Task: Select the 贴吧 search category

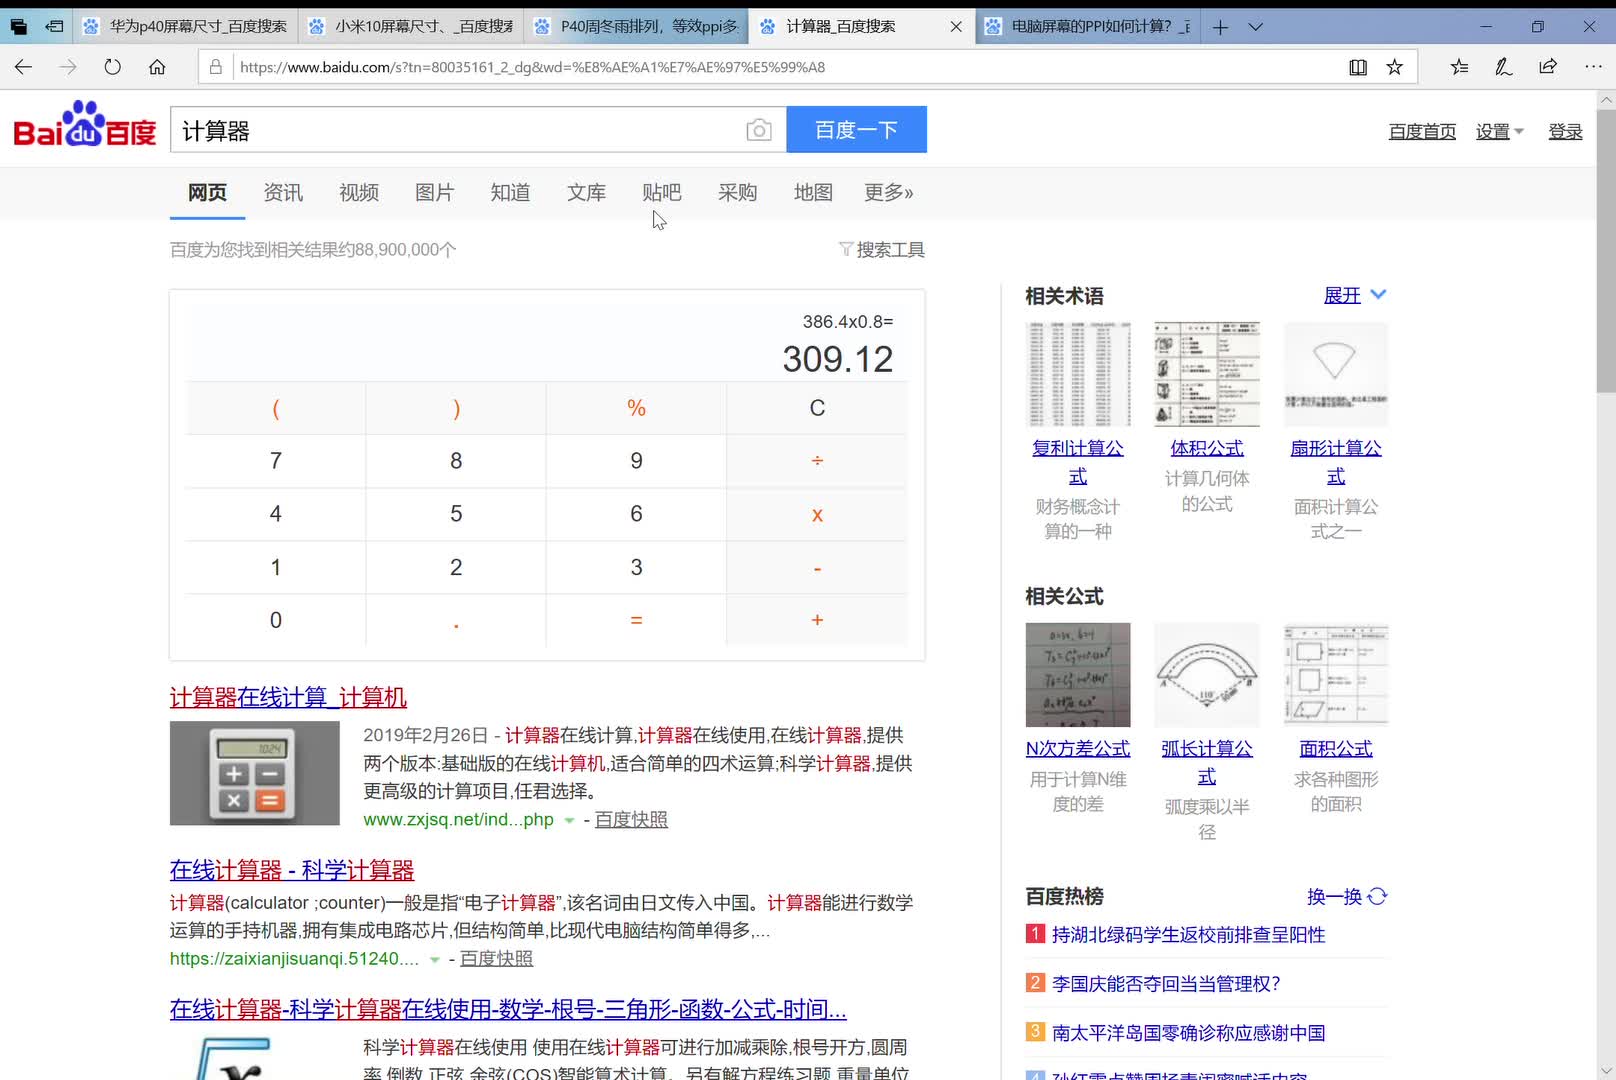Action: 661,192
